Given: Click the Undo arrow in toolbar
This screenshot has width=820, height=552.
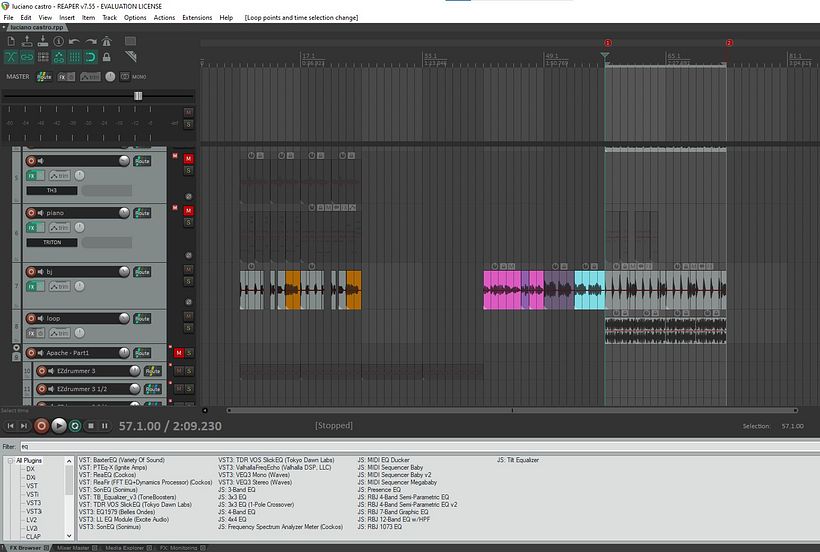Looking at the screenshot, I should pyautogui.click(x=74, y=41).
